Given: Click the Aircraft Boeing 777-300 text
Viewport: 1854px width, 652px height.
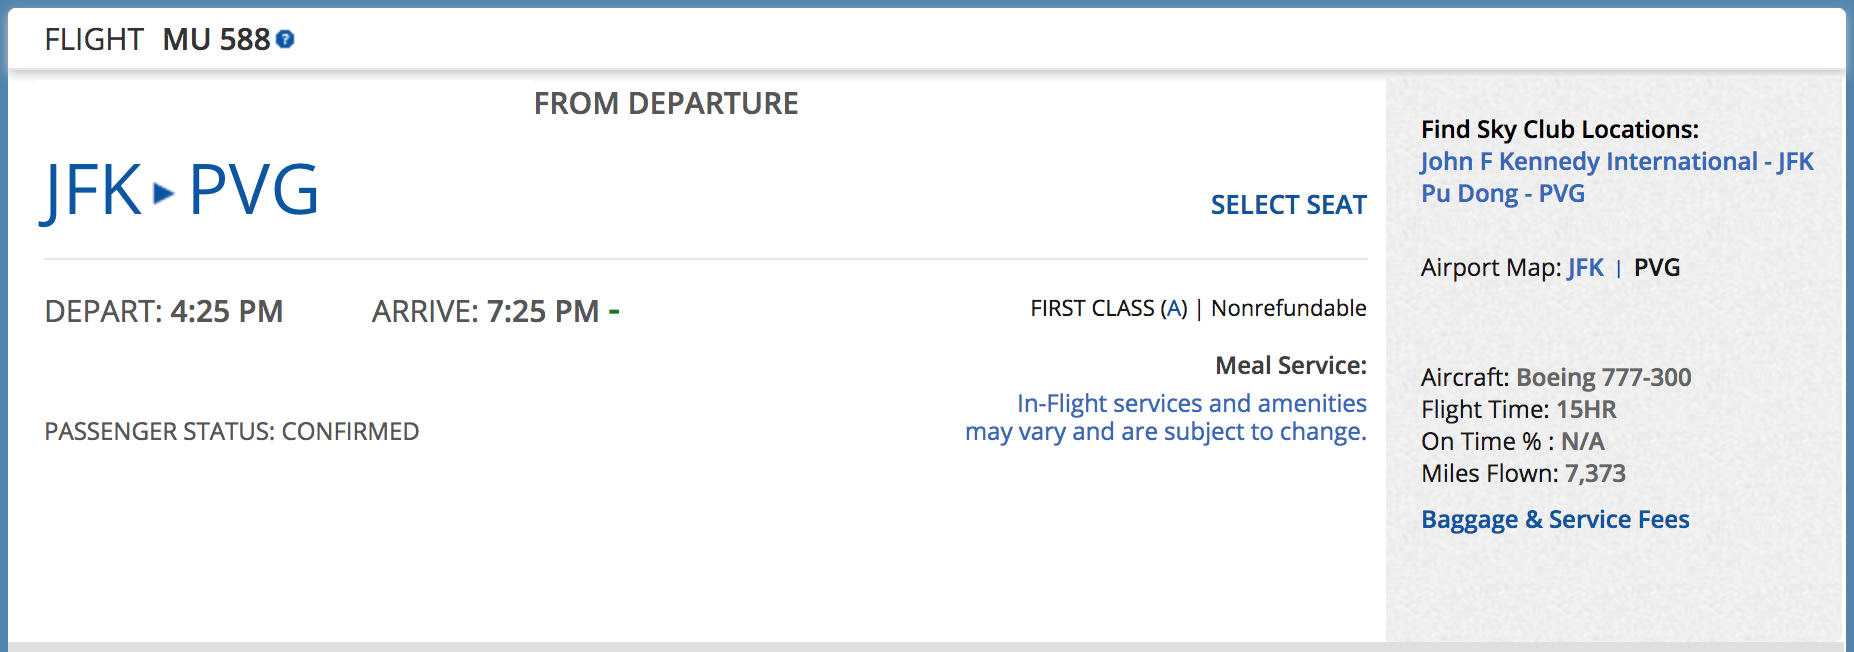Looking at the screenshot, I should pyautogui.click(x=1556, y=378).
